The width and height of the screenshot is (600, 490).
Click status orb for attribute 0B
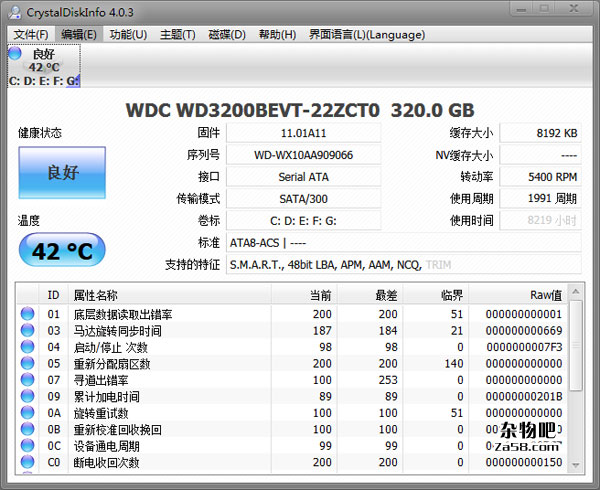[x=28, y=429]
